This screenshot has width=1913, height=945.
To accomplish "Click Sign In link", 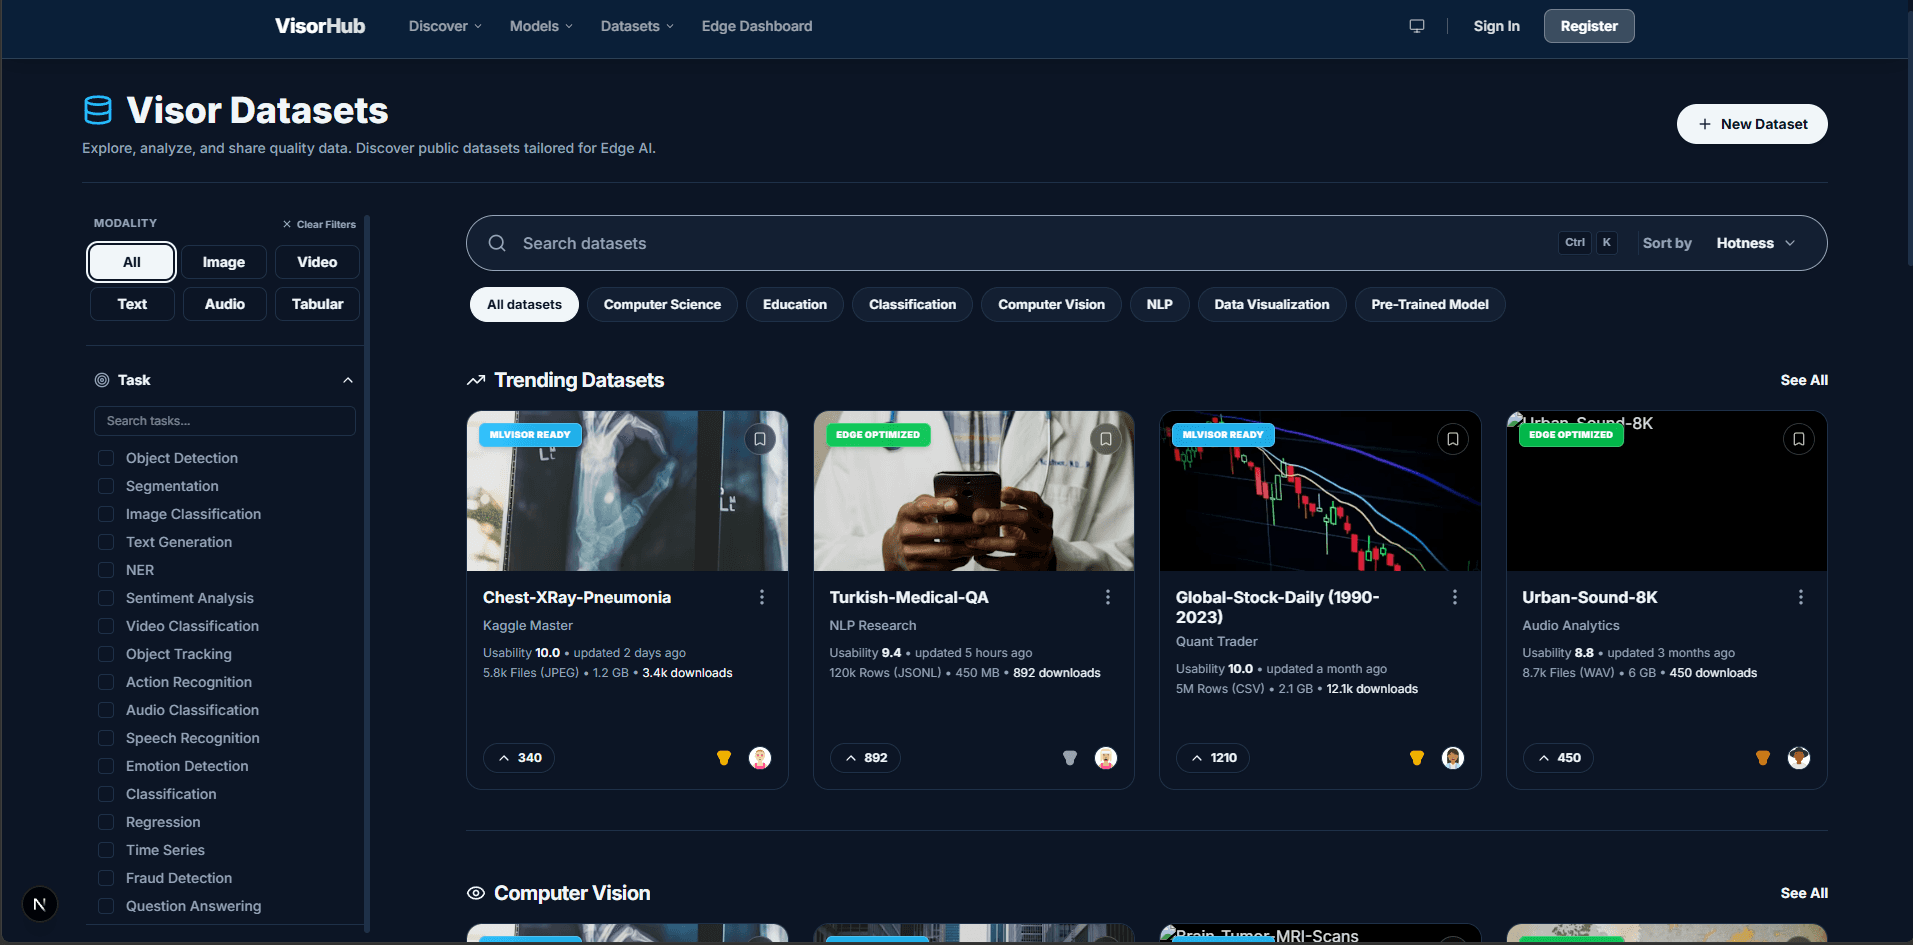I will (x=1496, y=26).
